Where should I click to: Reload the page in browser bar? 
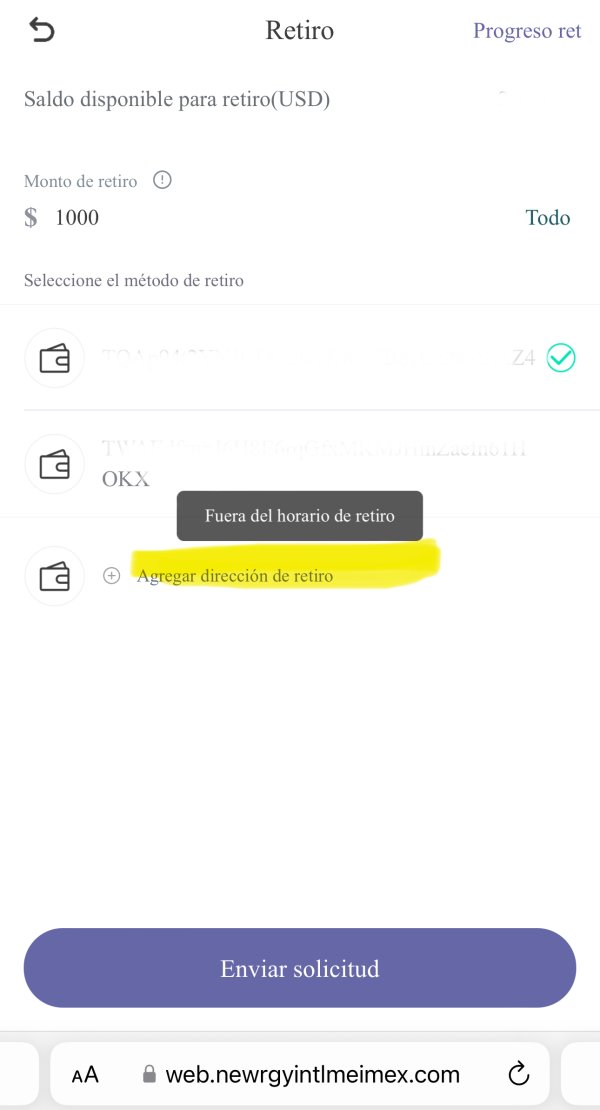click(x=519, y=1075)
